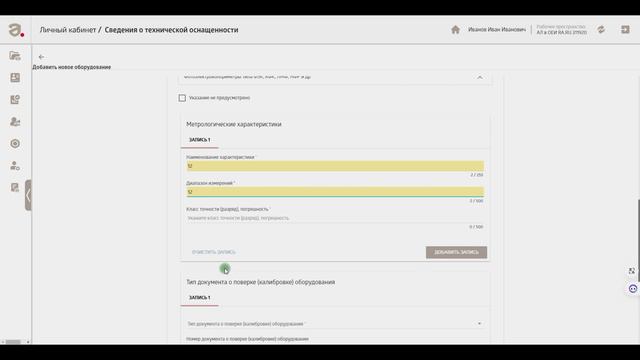Click the application logo icon
The image size is (640, 360).
[16, 30]
